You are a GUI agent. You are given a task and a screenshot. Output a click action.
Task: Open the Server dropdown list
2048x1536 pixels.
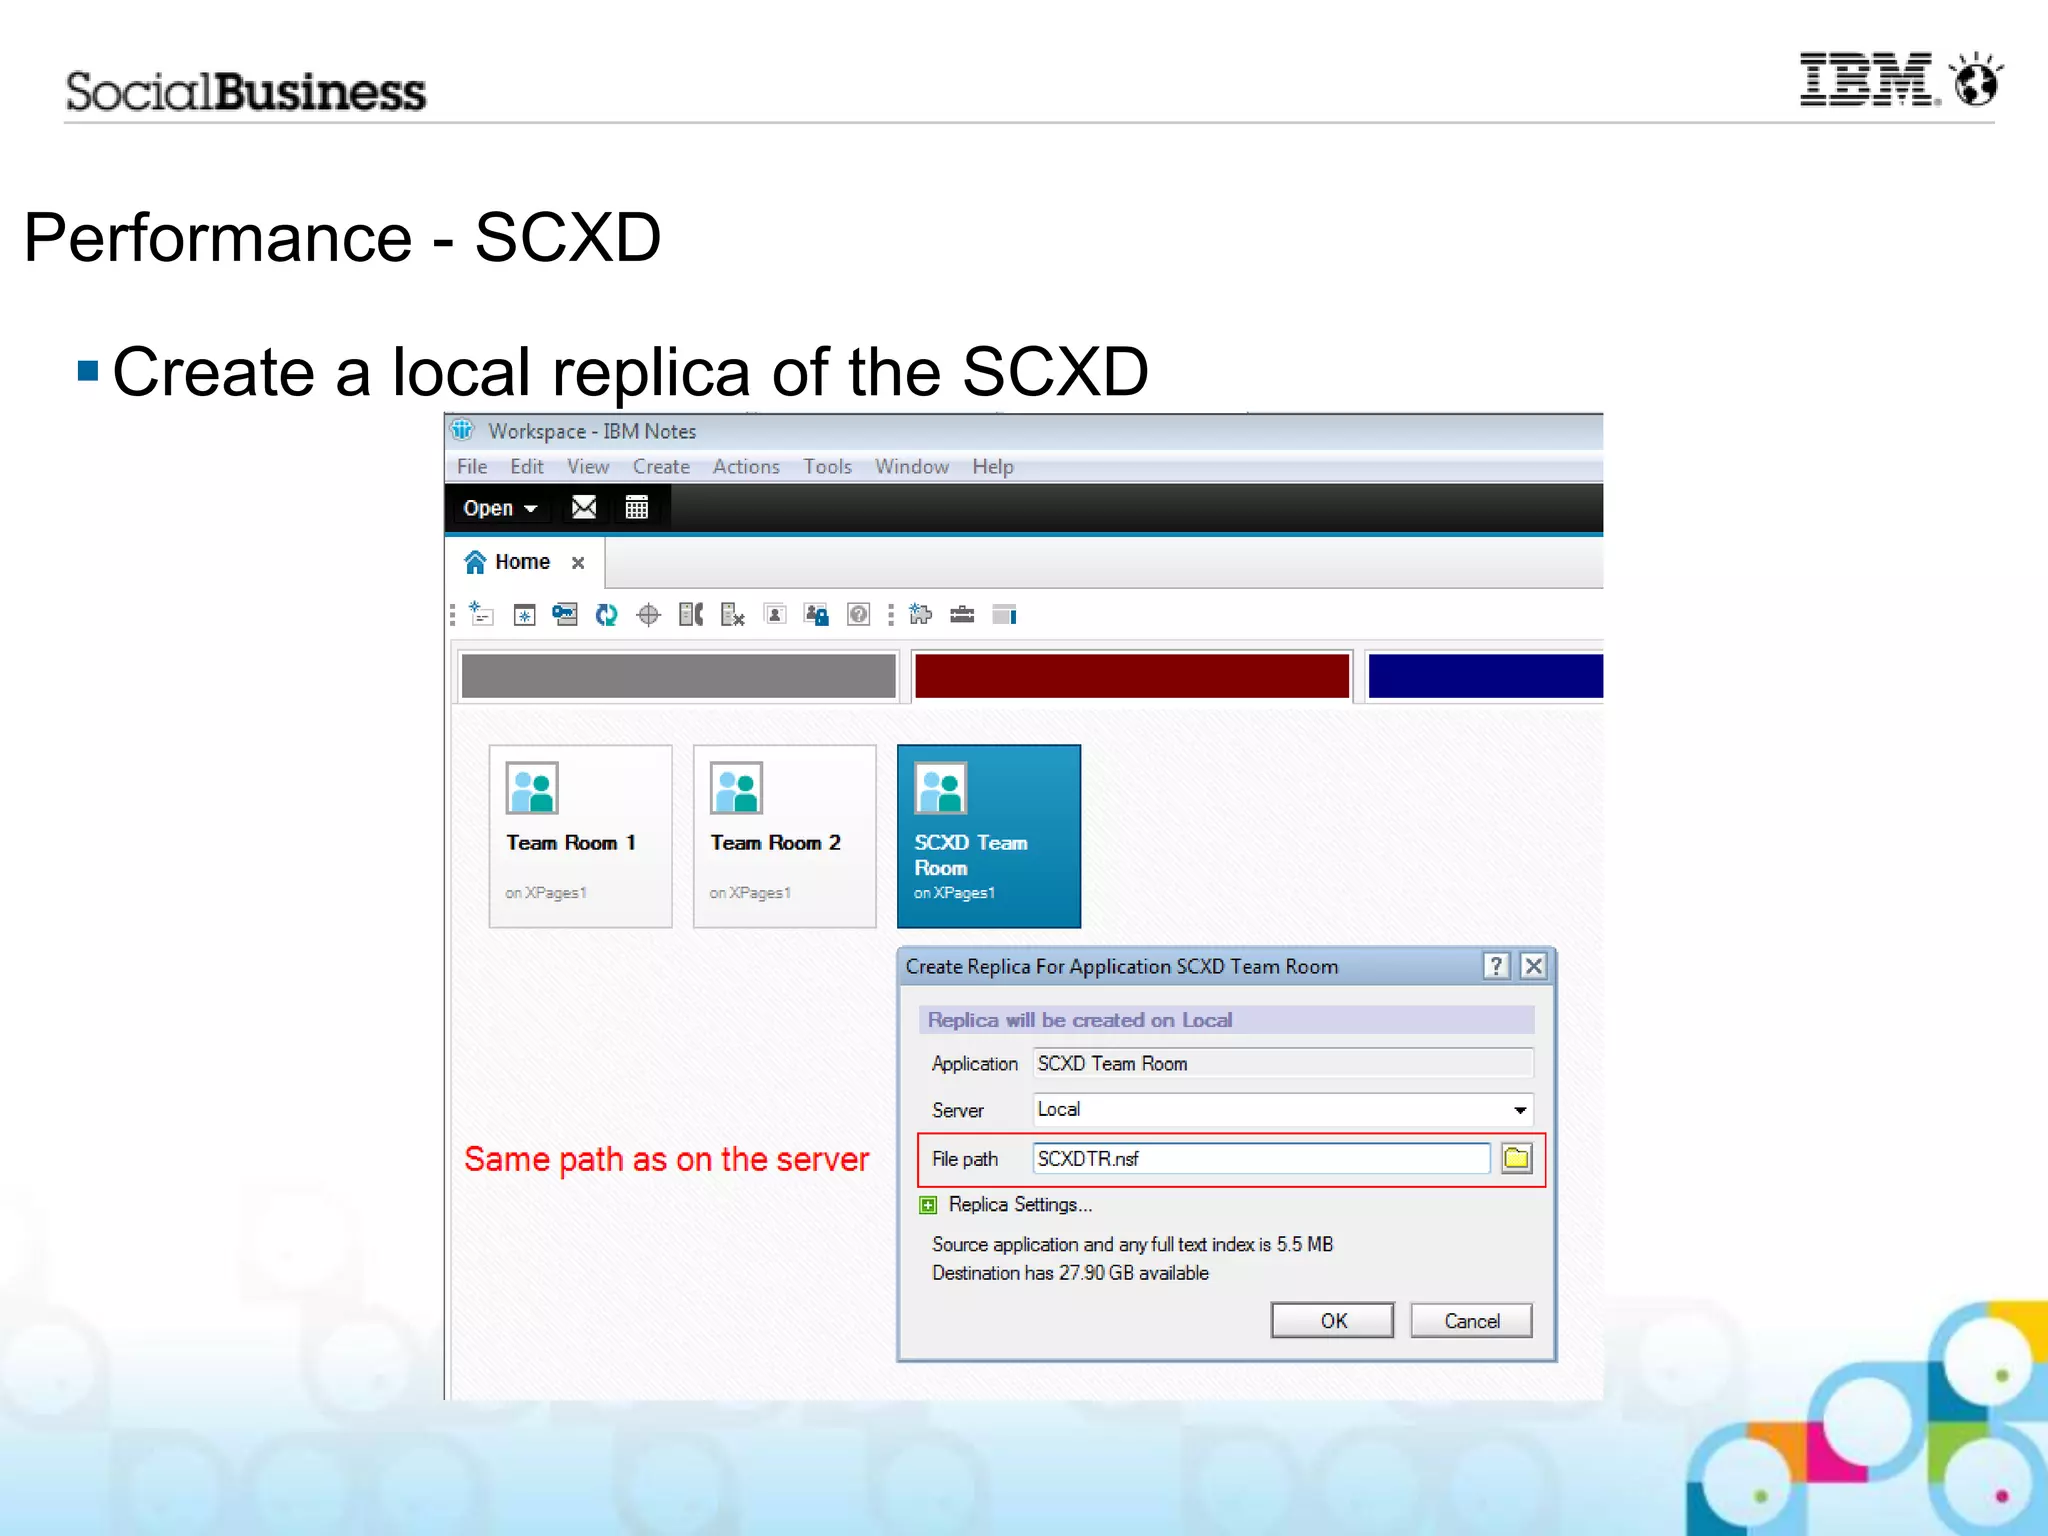coord(1519,1110)
